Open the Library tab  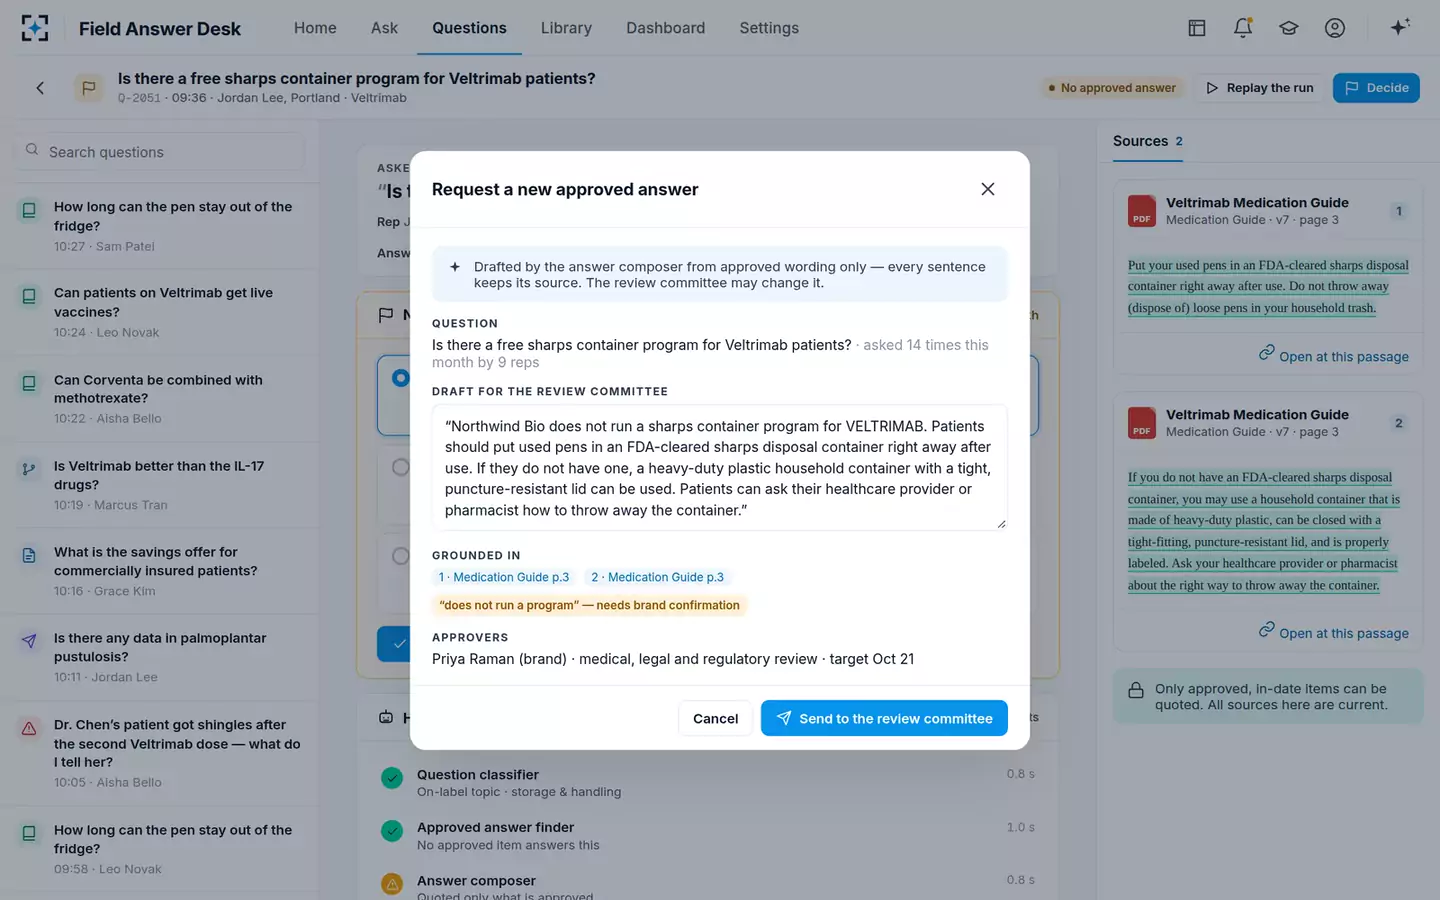(566, 28)
